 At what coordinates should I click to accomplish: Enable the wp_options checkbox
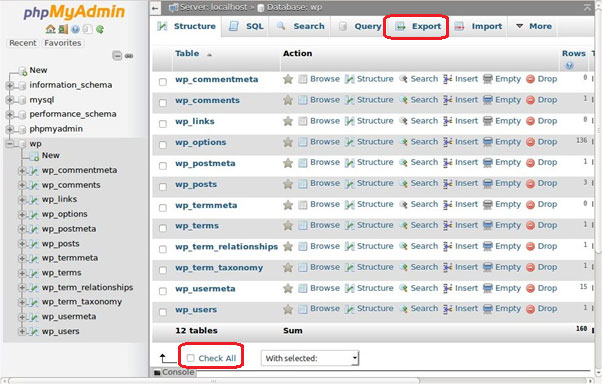click(x=163, y=145)
